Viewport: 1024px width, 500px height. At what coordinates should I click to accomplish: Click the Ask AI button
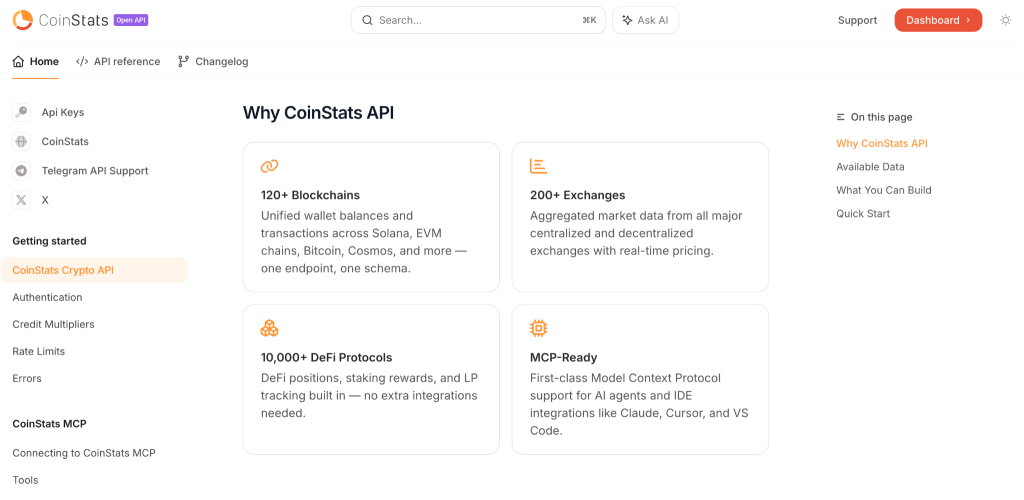646,20
